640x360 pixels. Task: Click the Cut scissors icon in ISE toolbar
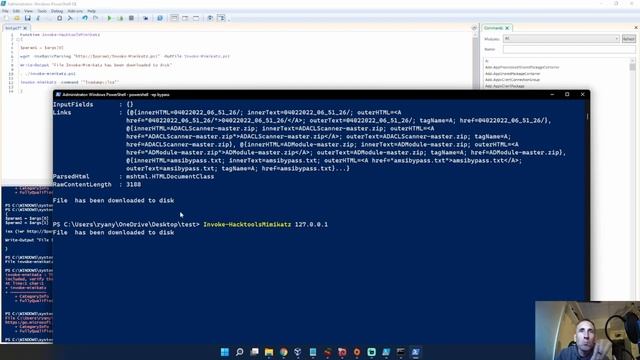[x=38, y=18]
